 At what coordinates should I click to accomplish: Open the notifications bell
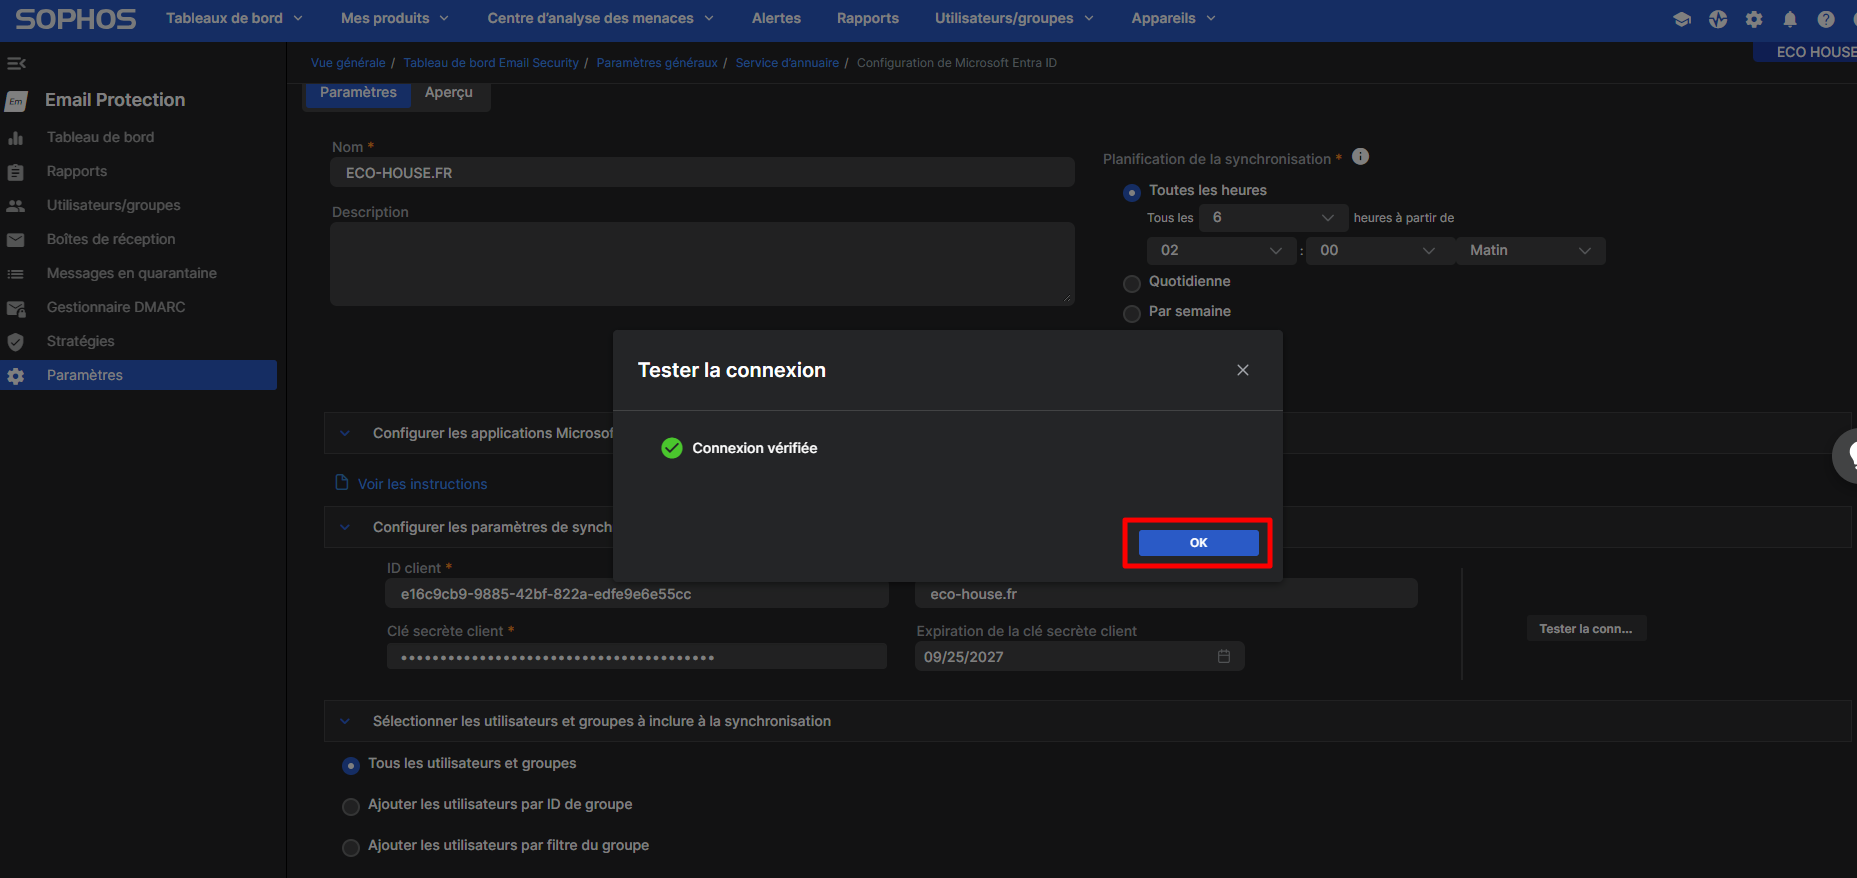[x=1790, y=19]
